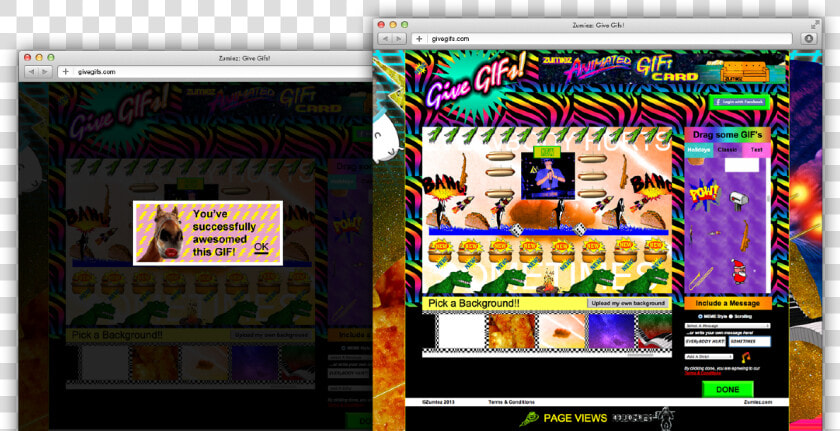Choose the cheesy pizza background thumbnail
840x431 pixels.
click(x=512, y=331)
